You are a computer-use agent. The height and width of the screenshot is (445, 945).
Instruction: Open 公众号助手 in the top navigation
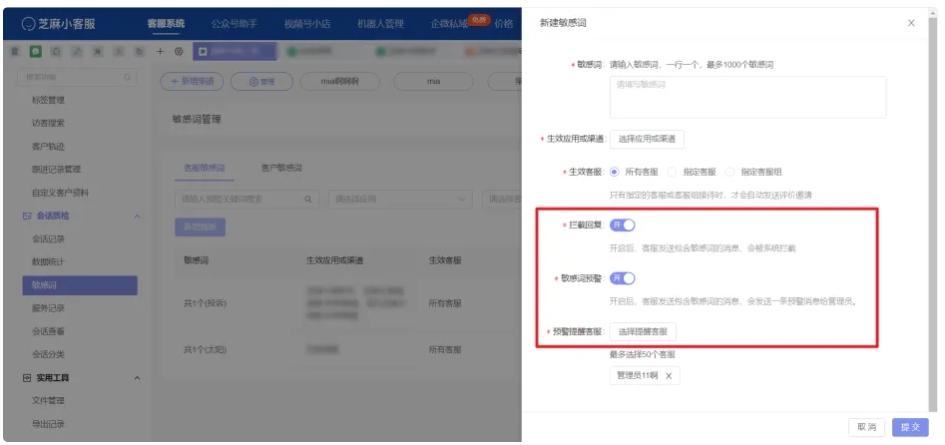click(240, 22)
